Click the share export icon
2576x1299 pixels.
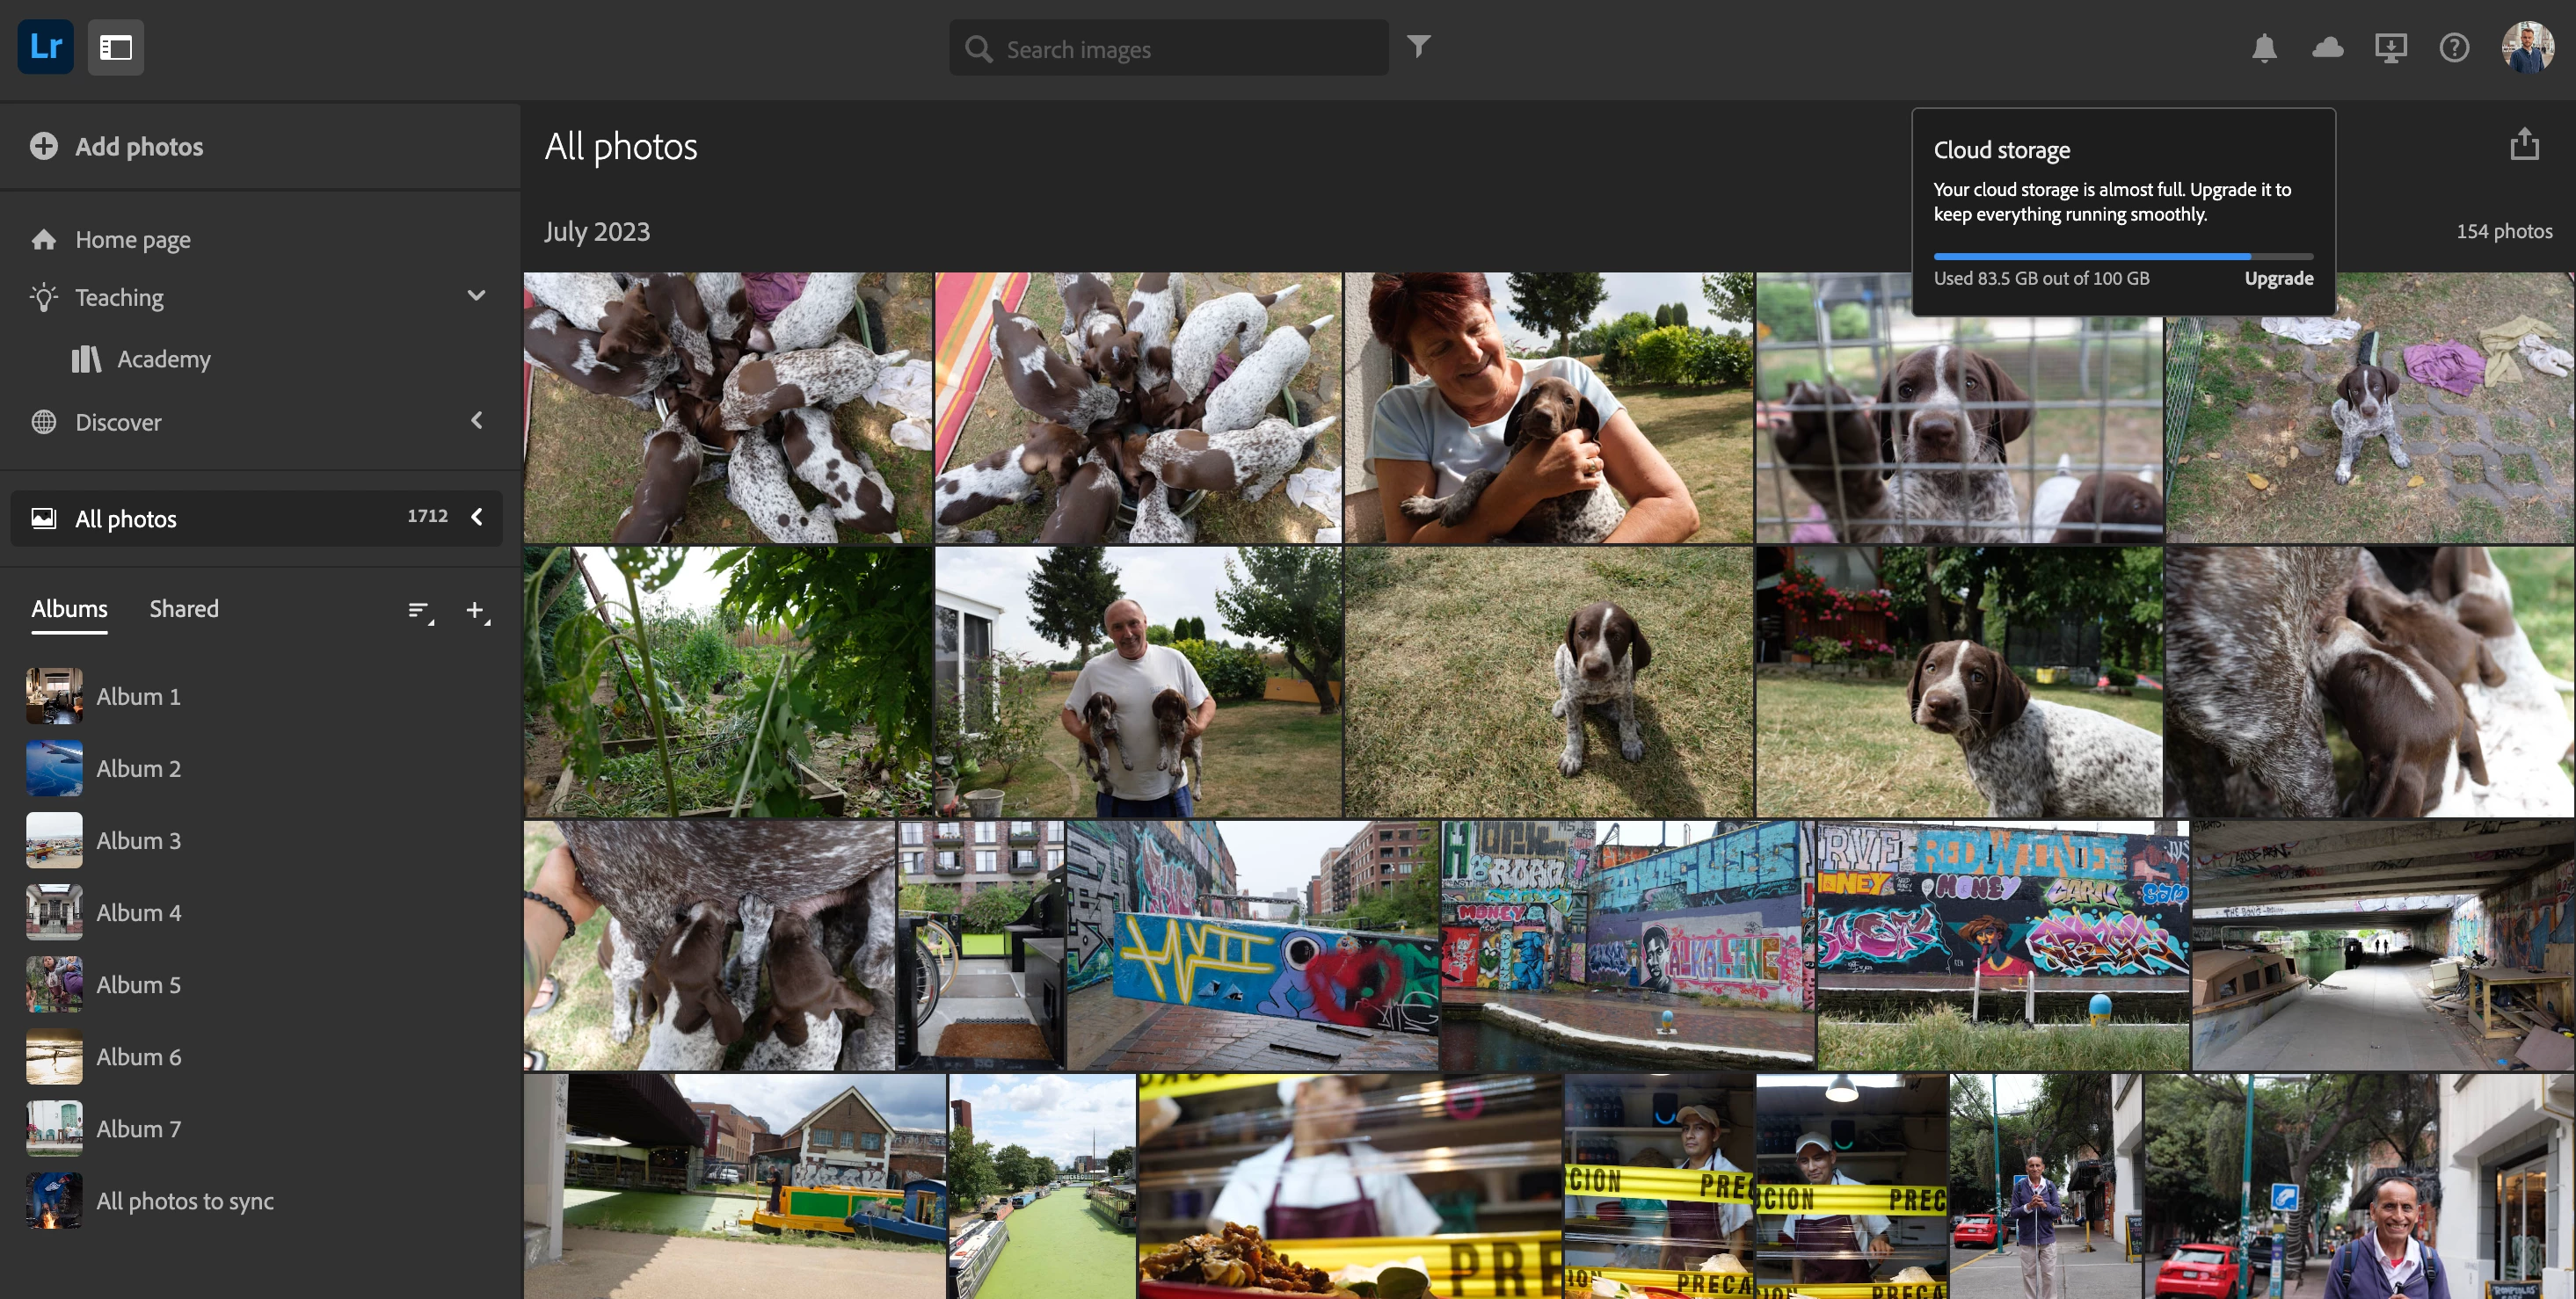2524,144
